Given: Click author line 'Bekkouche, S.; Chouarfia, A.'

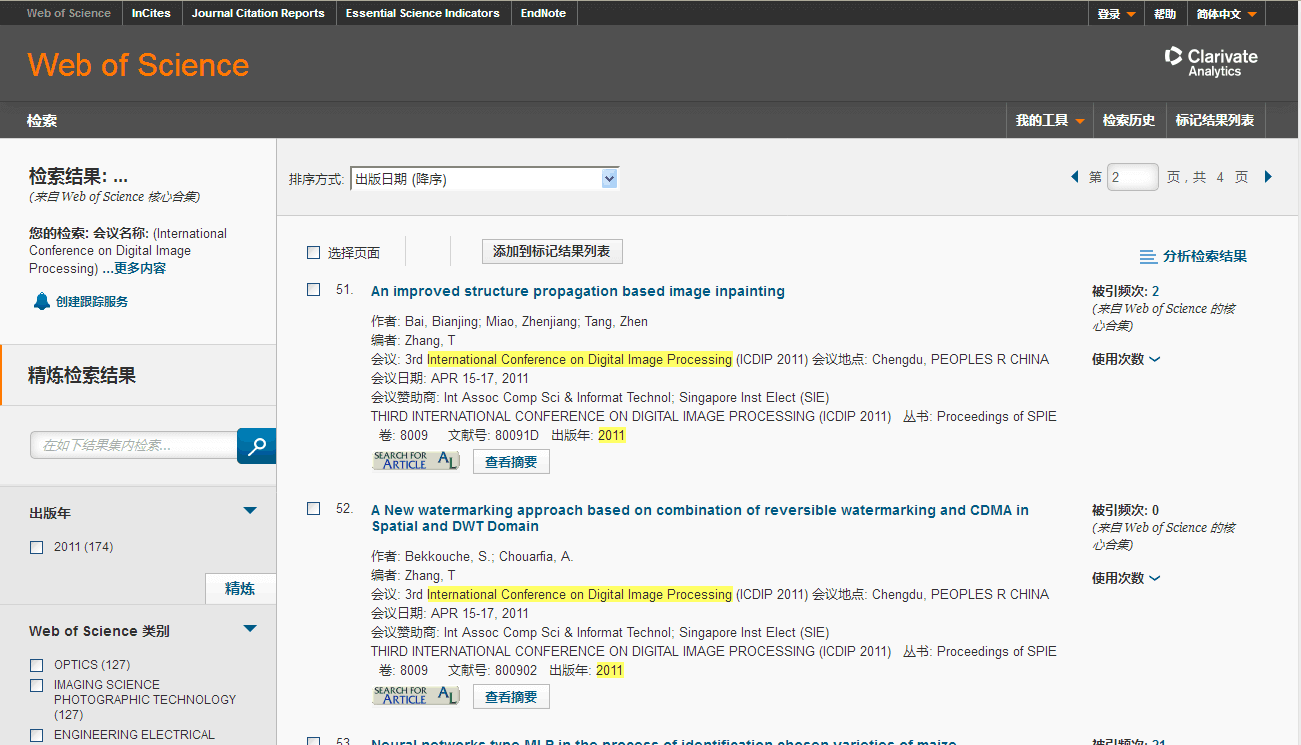Looking at the screenshot, I should [x=489, y=557].
